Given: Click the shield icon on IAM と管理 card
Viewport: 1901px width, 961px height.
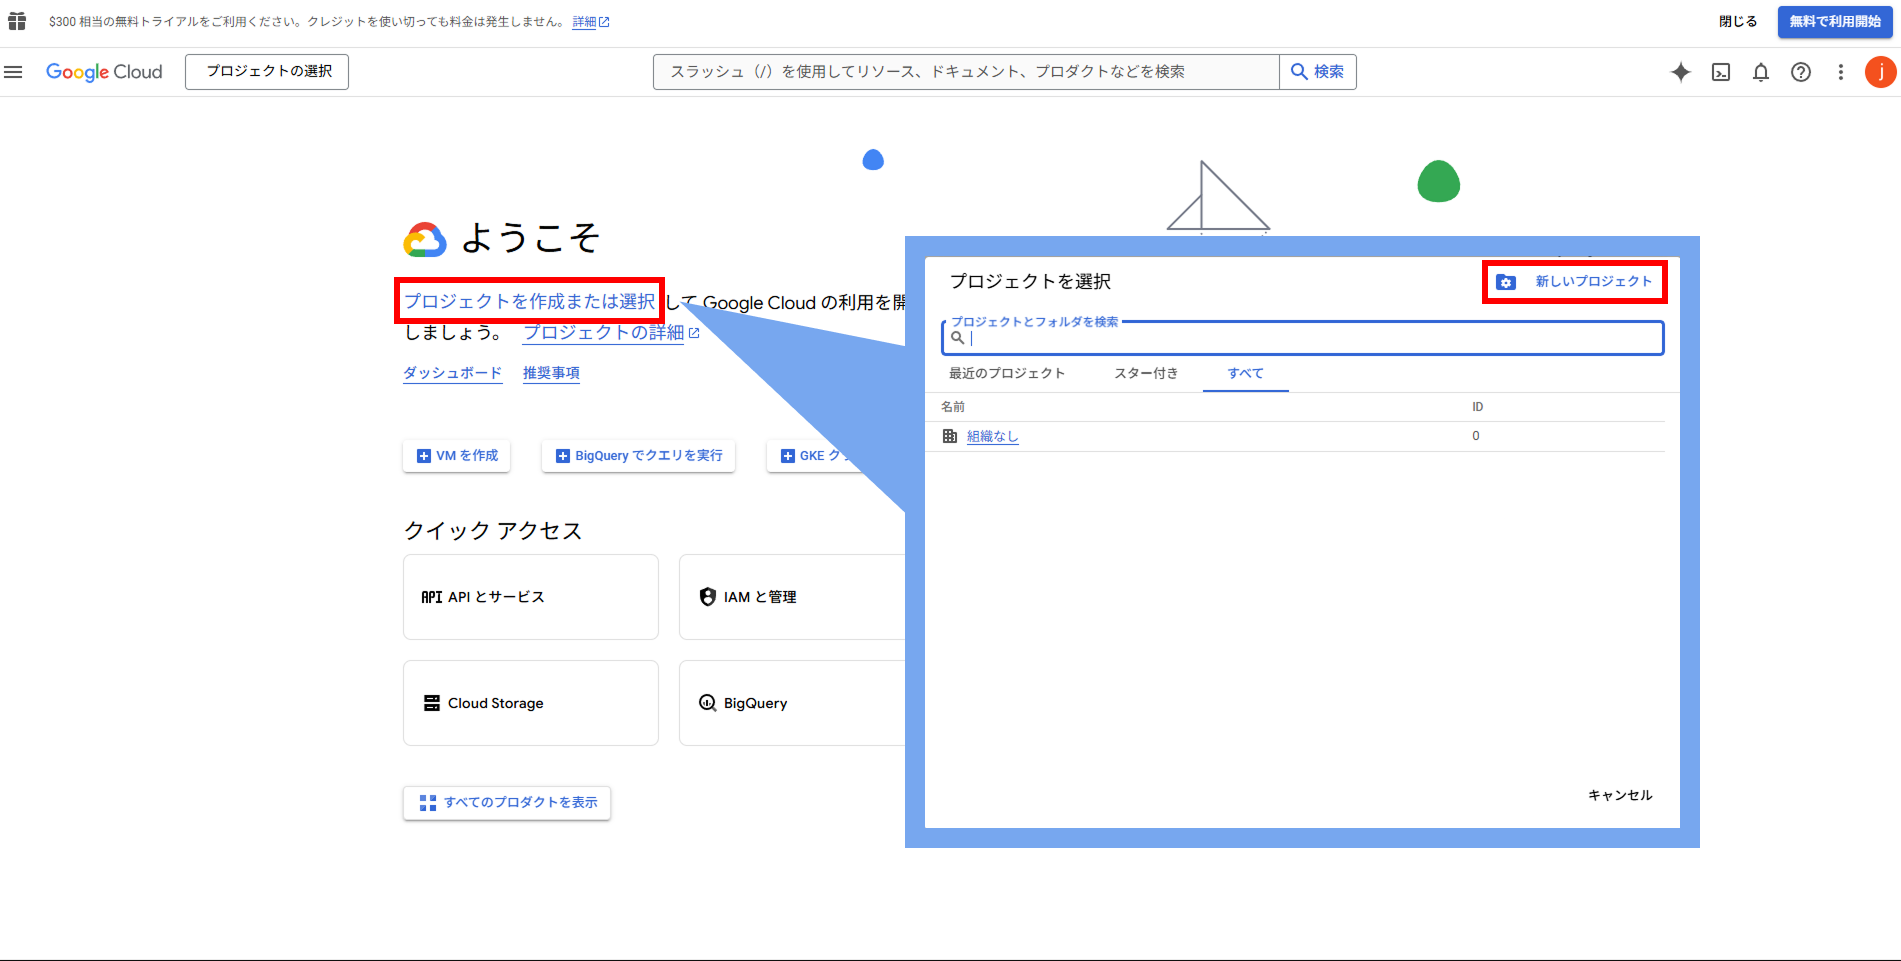Looking at the screenshot, I should click(707, 597).
